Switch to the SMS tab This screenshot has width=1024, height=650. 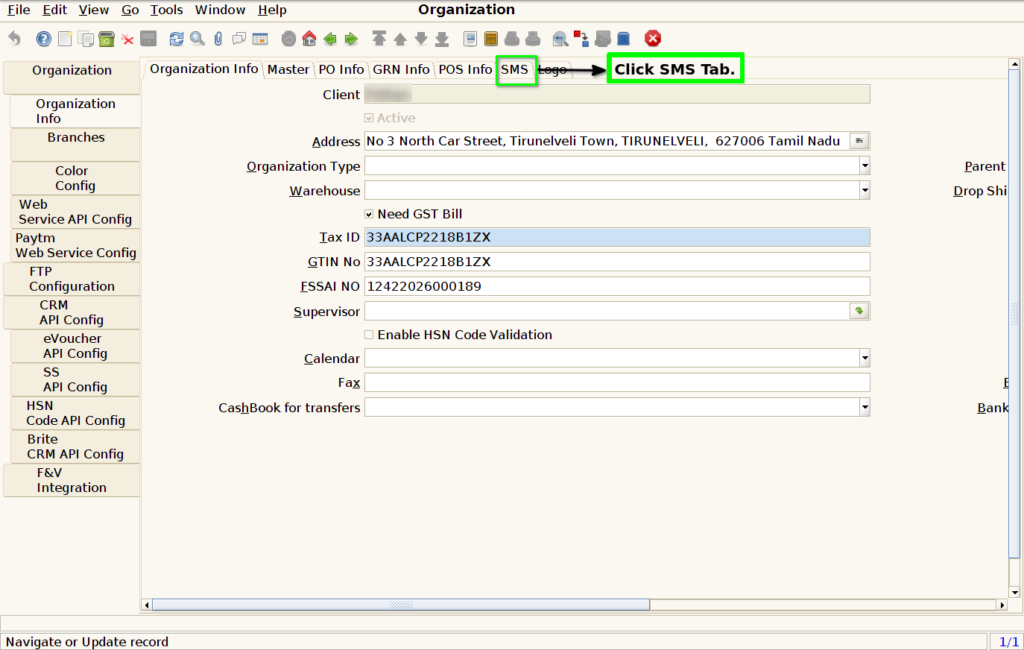(515, 69)
